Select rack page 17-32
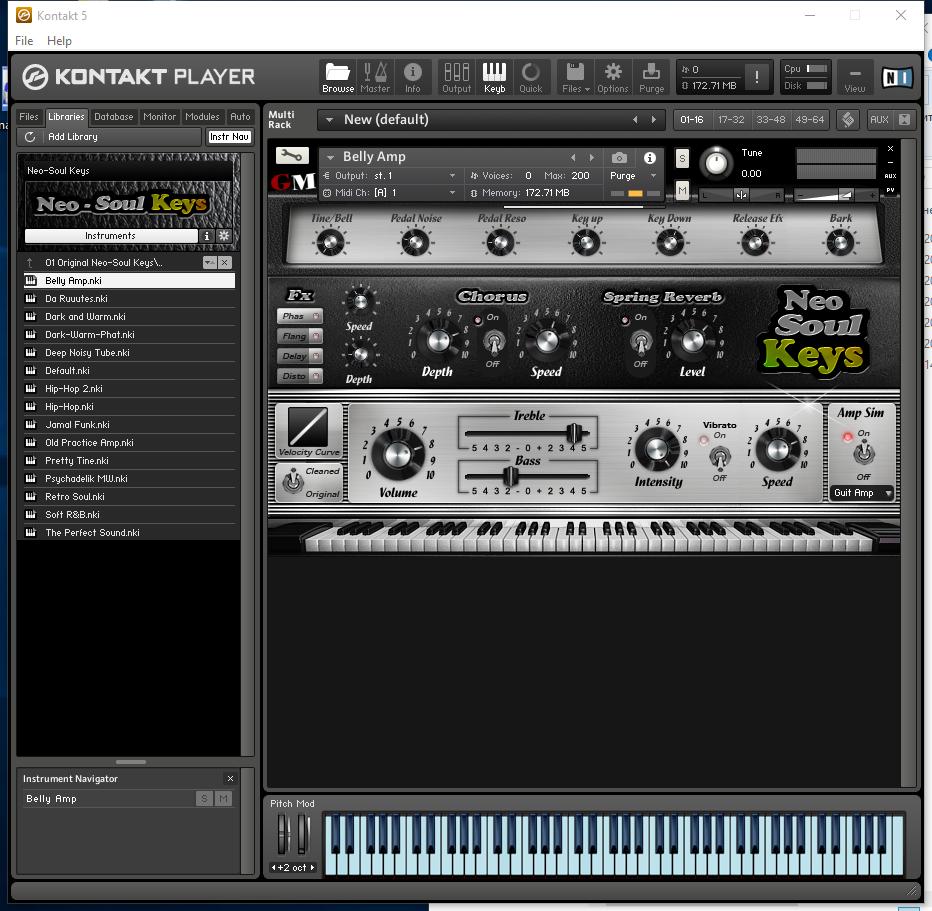 (x=731, y=120)
